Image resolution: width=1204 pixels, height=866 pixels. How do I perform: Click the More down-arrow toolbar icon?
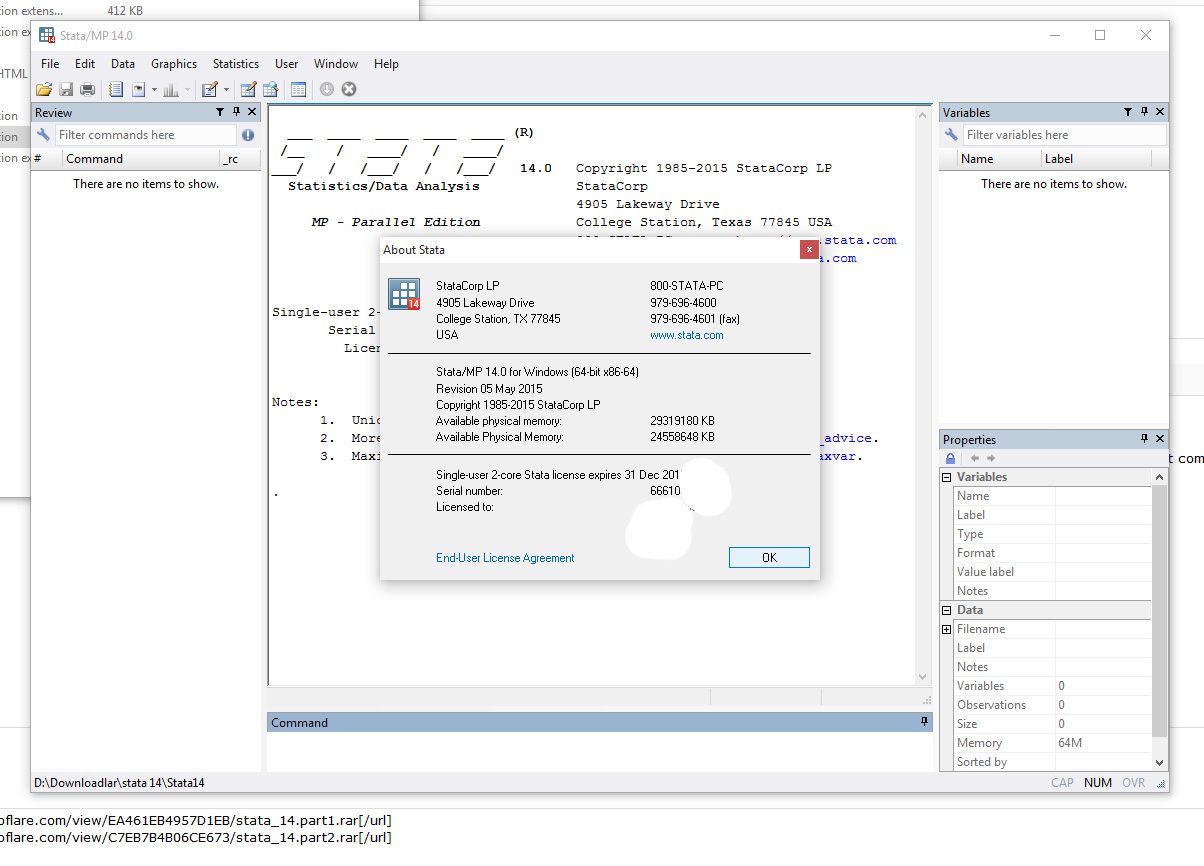point(327,89)
